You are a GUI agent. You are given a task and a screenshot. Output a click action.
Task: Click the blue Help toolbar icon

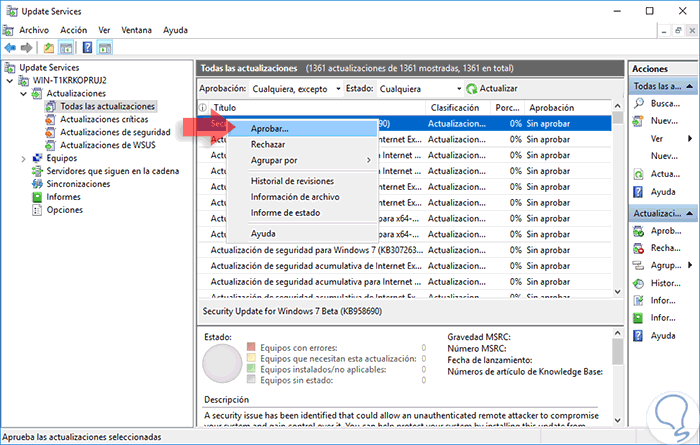(x=88, y=47)
